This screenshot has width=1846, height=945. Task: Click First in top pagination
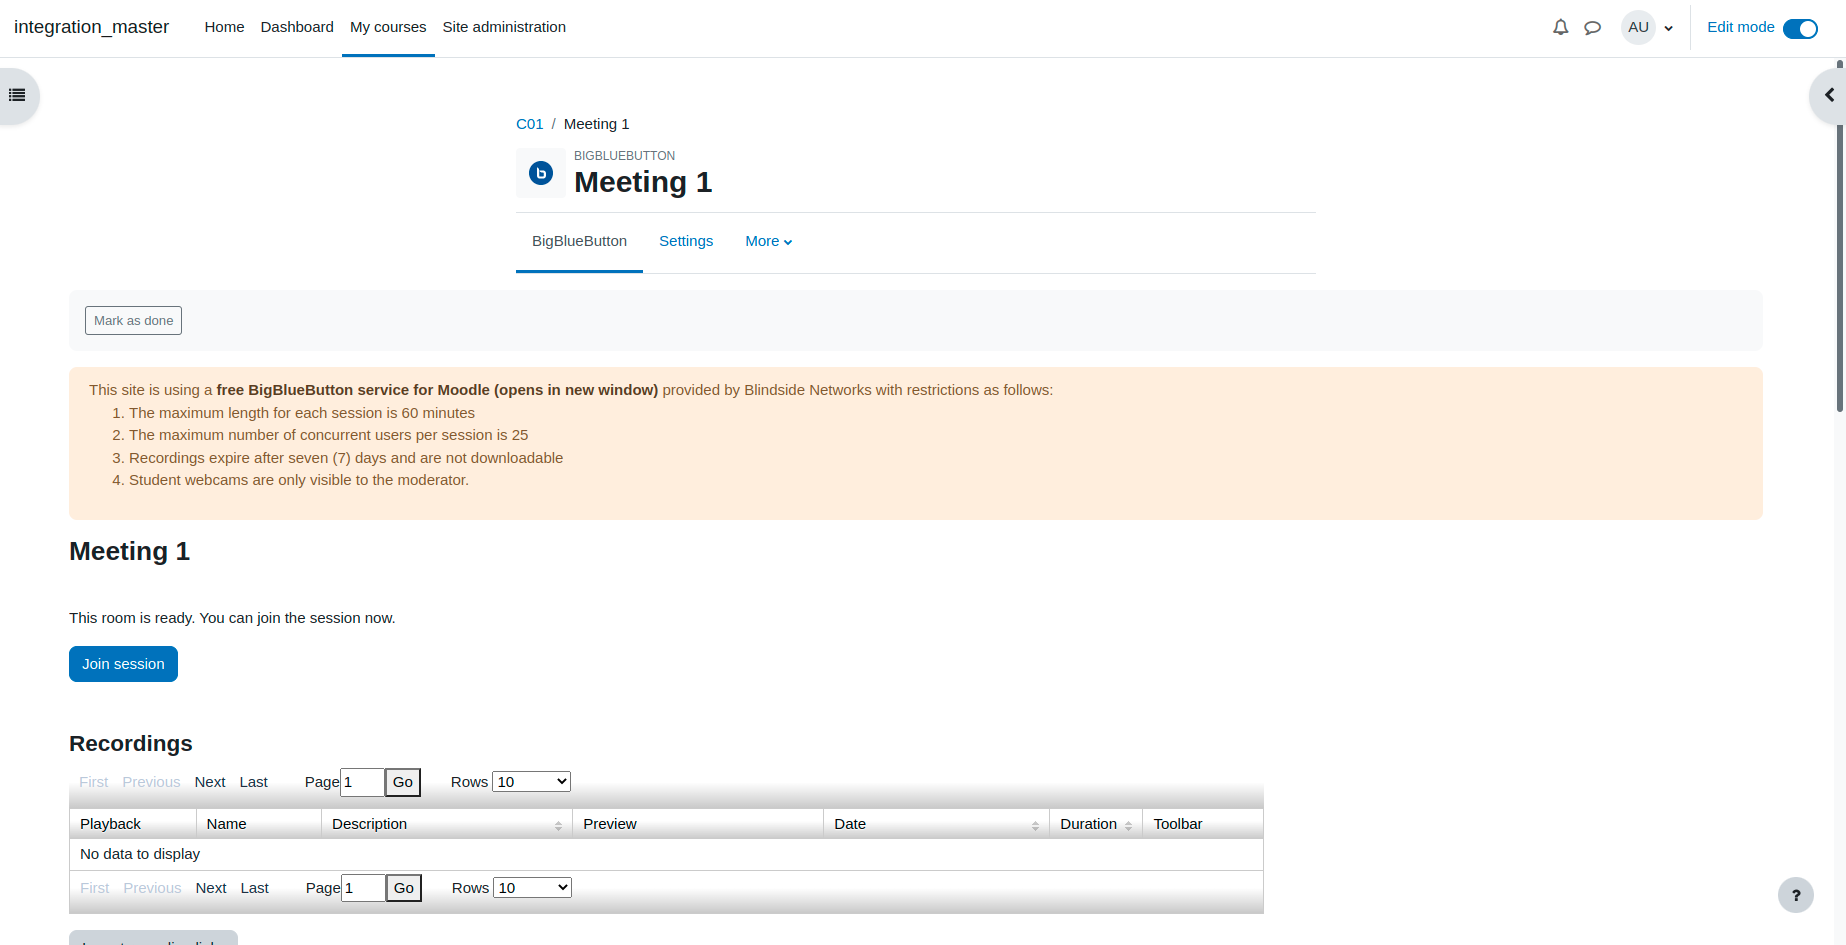[x=94, y=782]
